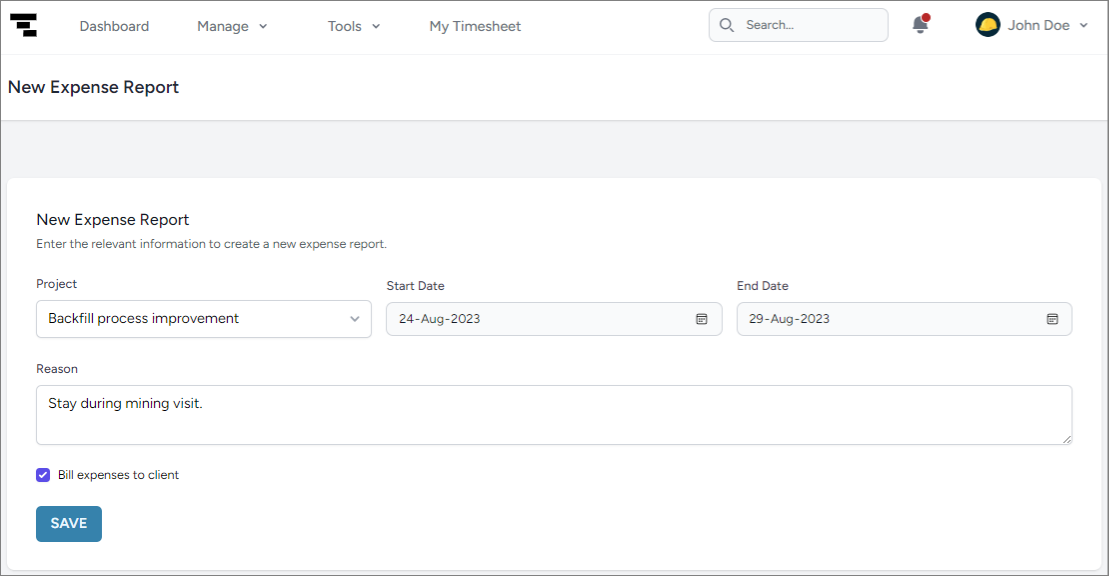Go to the Dashboard page
1109x576 pixels.
click(x=114, y=27)
